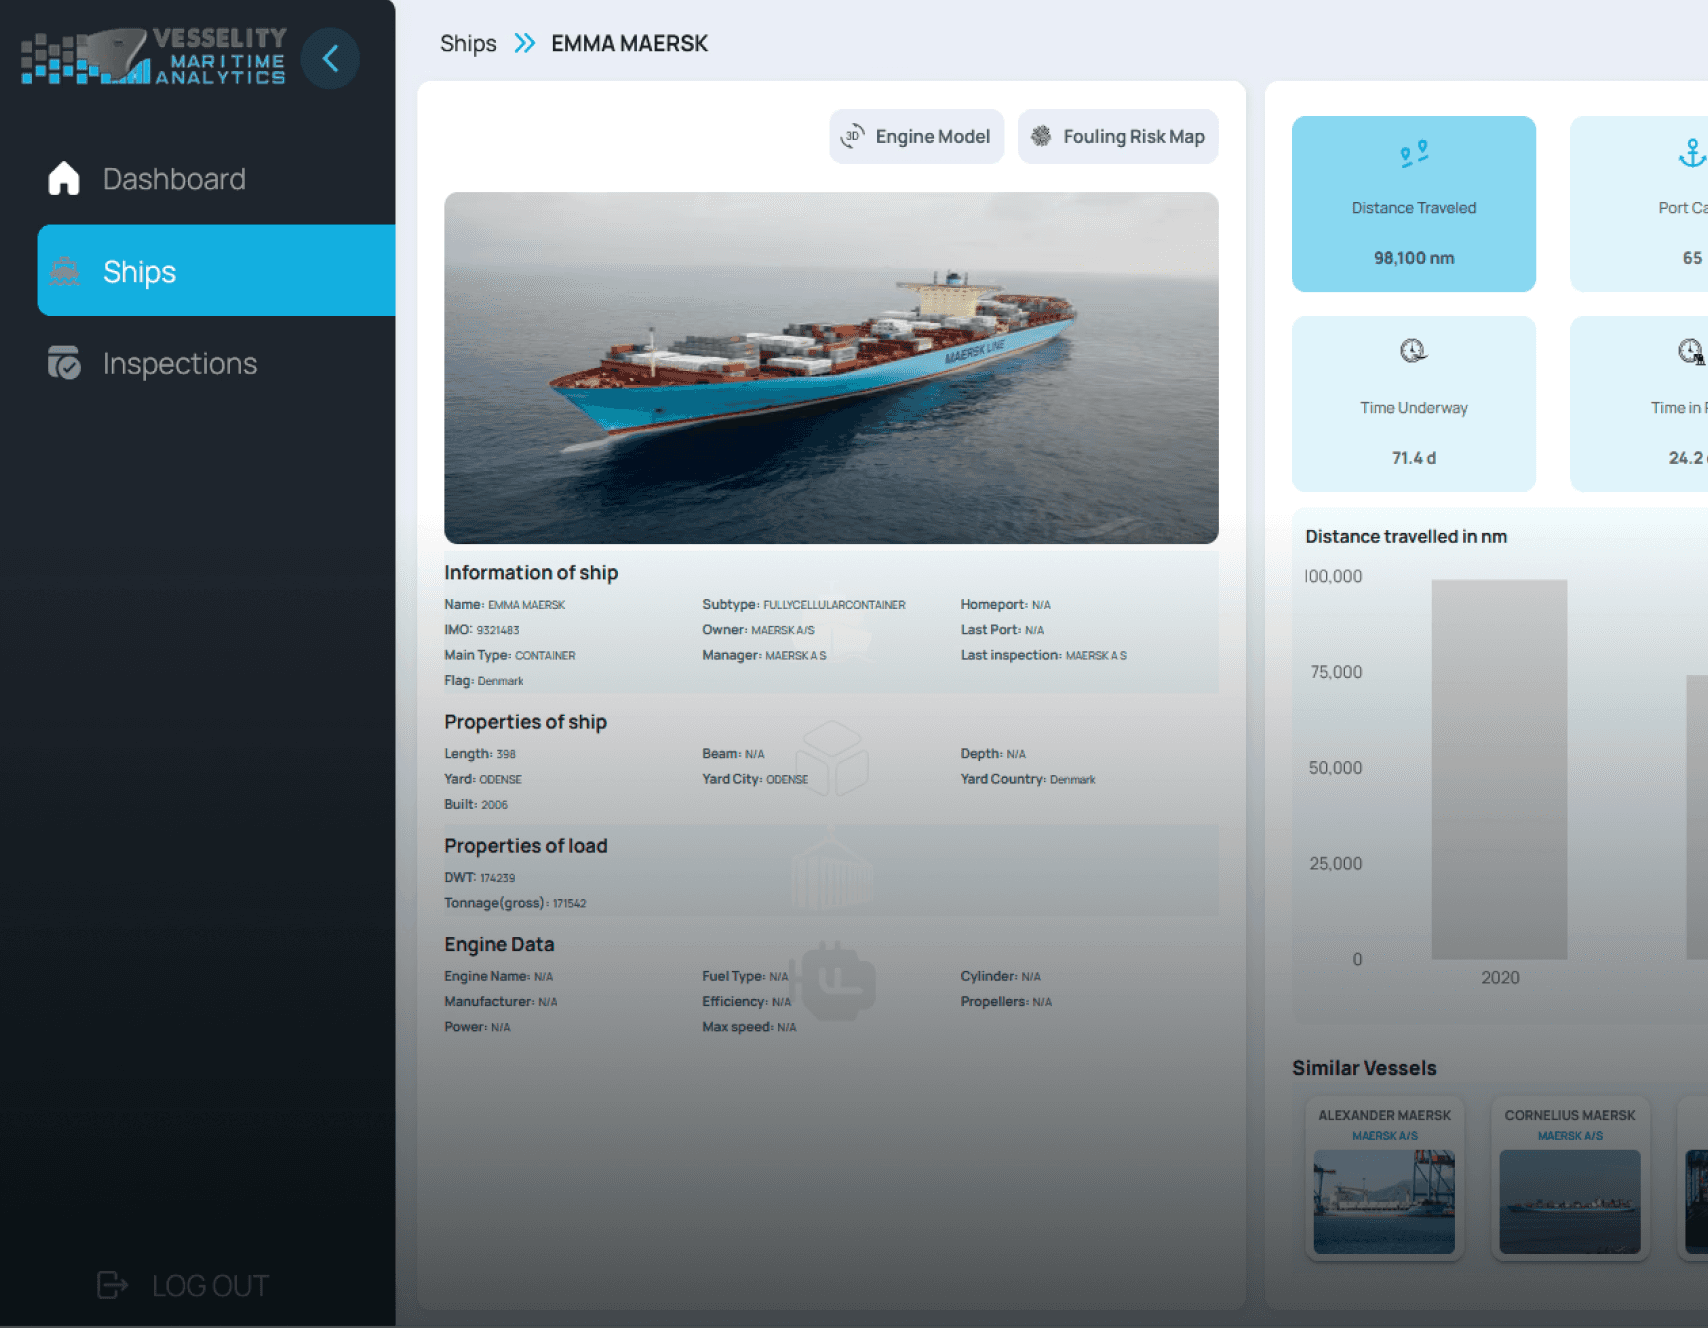Click the 2020 bar in distance chart
The image size is (1708, 1328).
(x=1499, y=769)
